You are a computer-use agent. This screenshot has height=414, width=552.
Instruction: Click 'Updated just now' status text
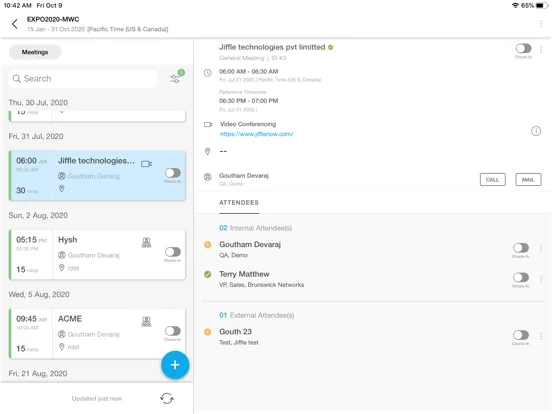97,399
